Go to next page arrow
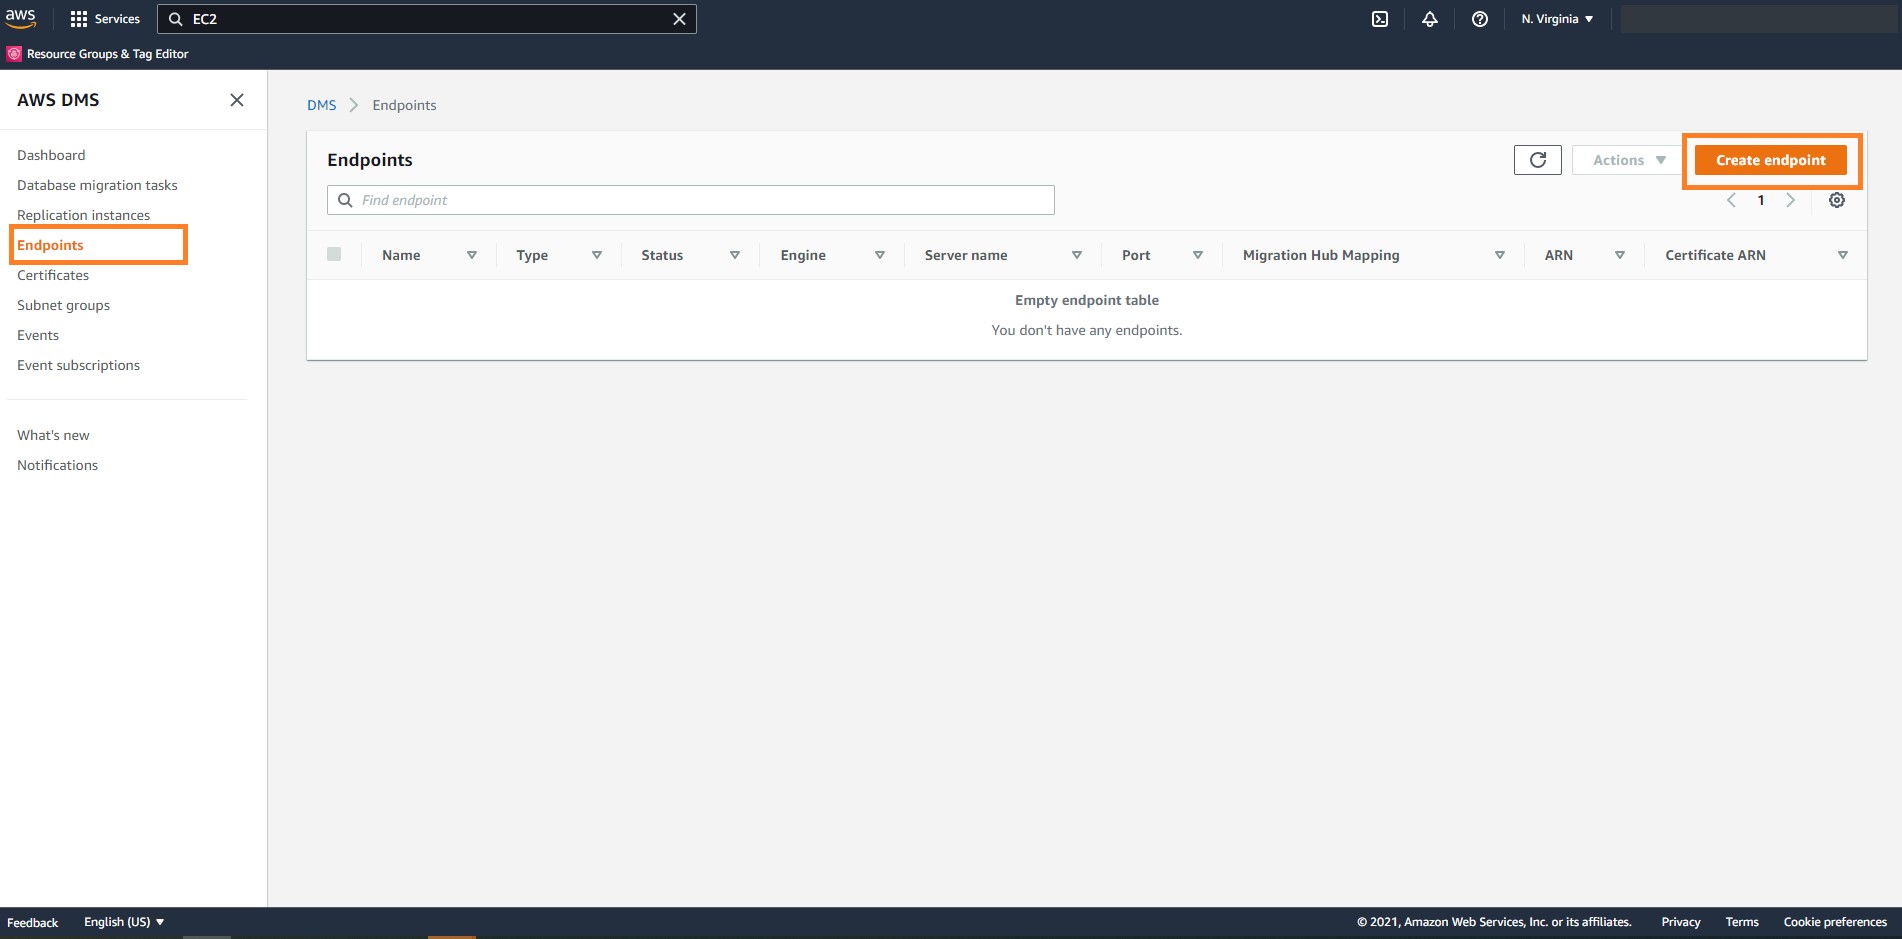The image size is (1902, 939). 1790,200
